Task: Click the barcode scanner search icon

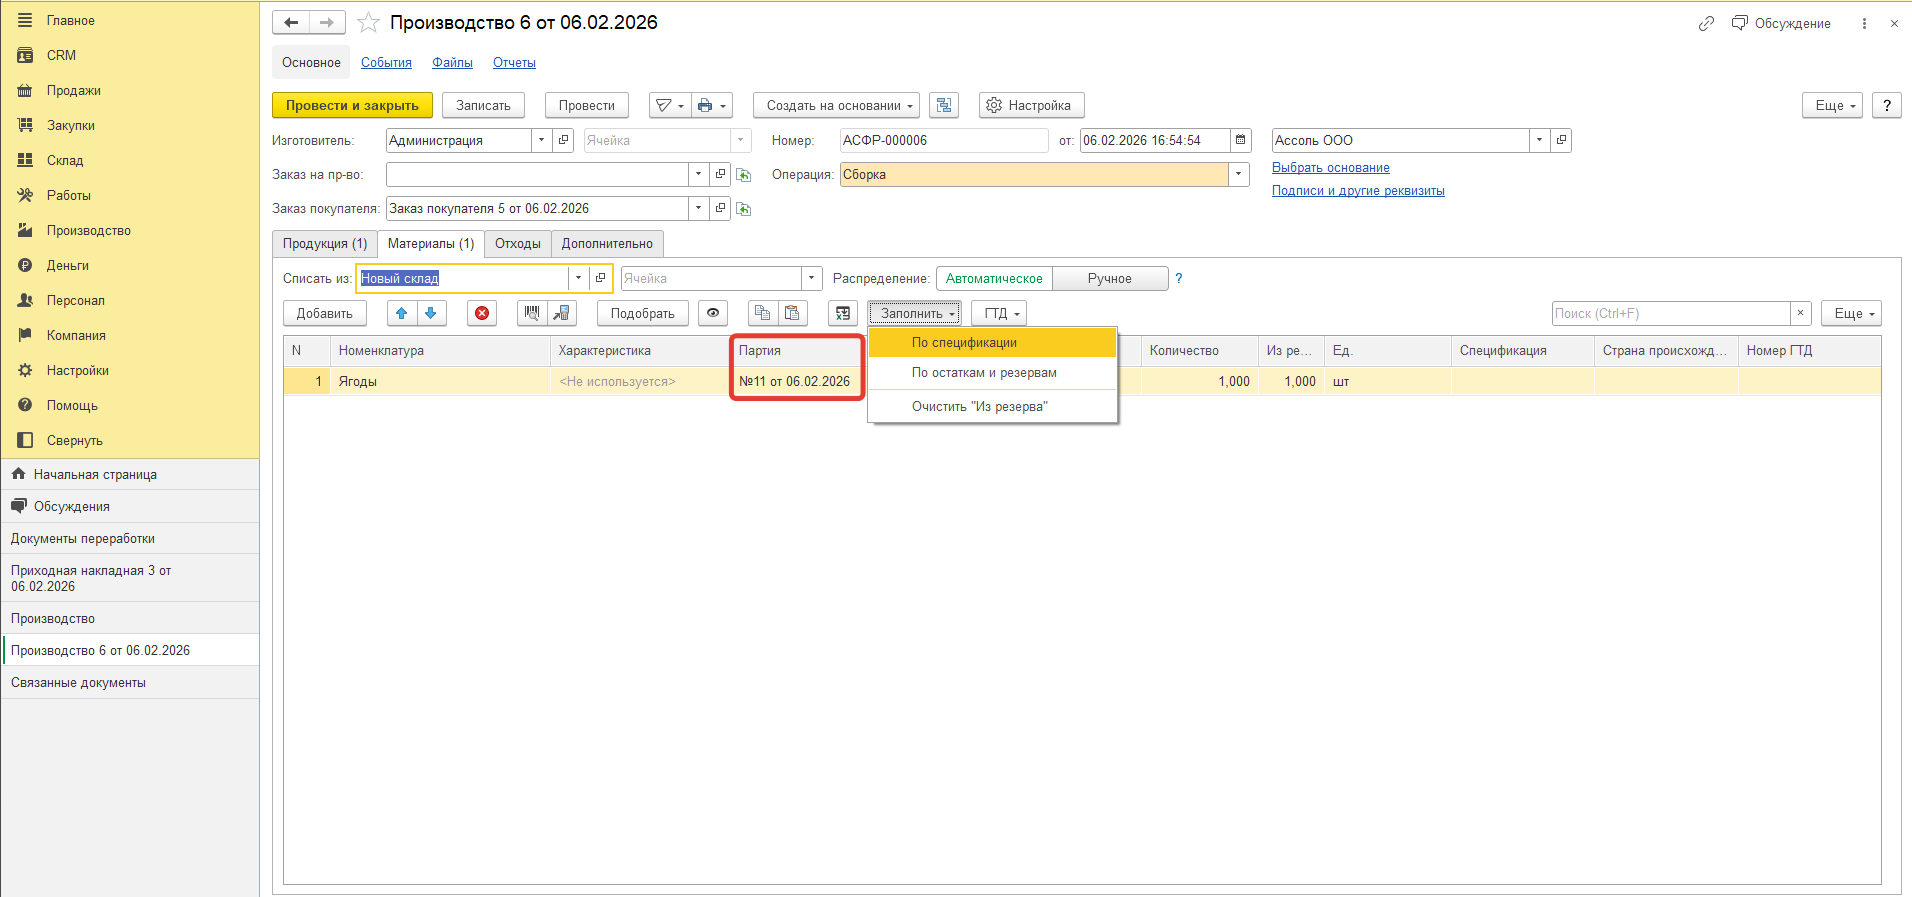Action: click(x=532, y=313)
